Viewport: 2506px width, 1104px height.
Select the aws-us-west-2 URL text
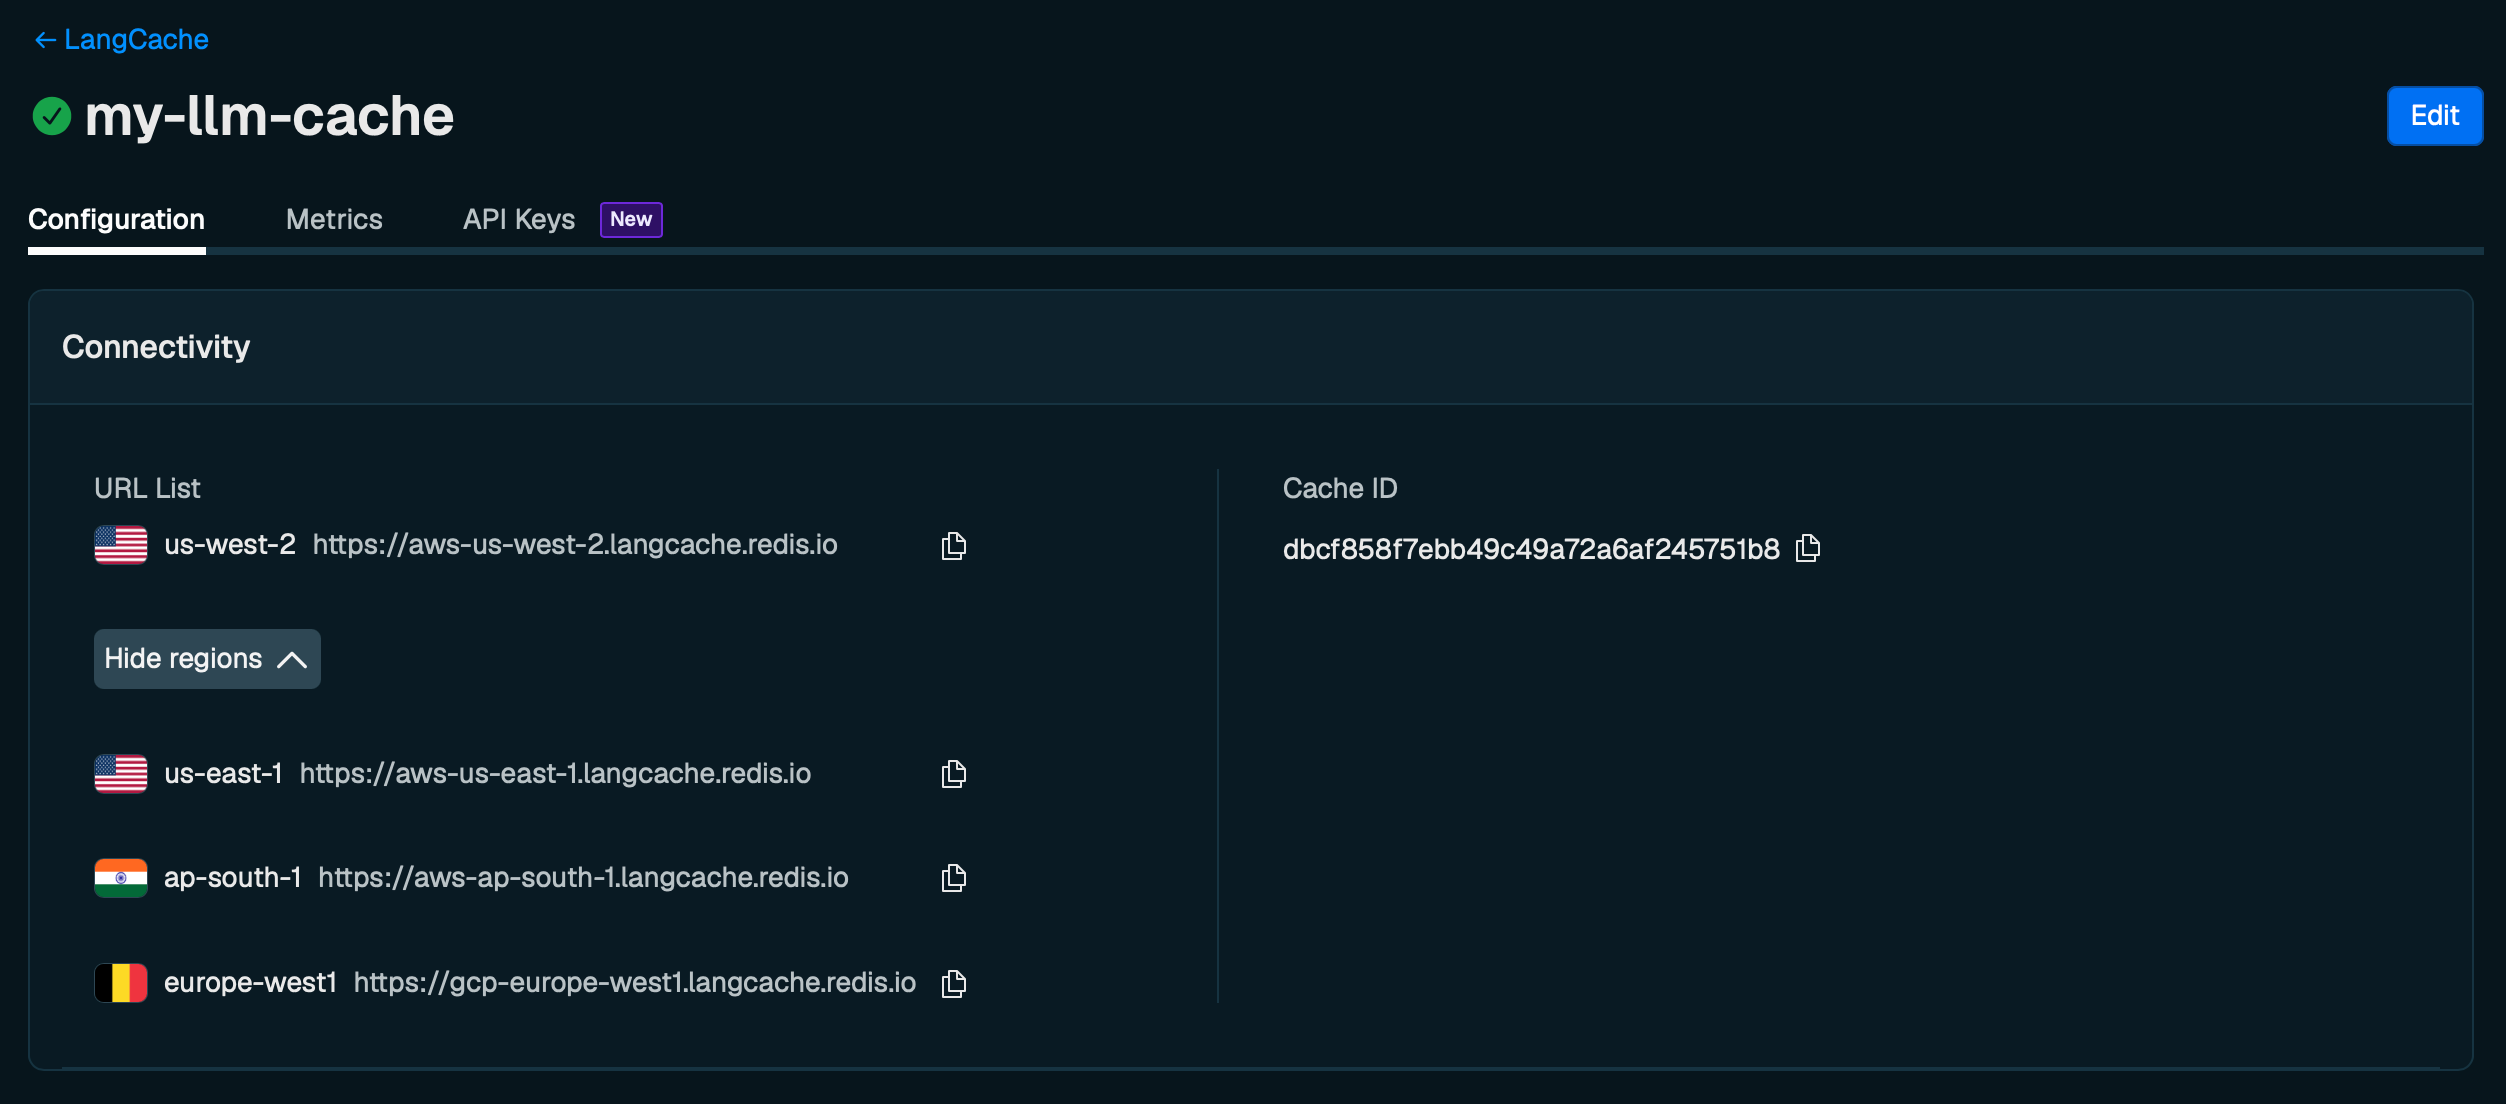click(575, 545)
